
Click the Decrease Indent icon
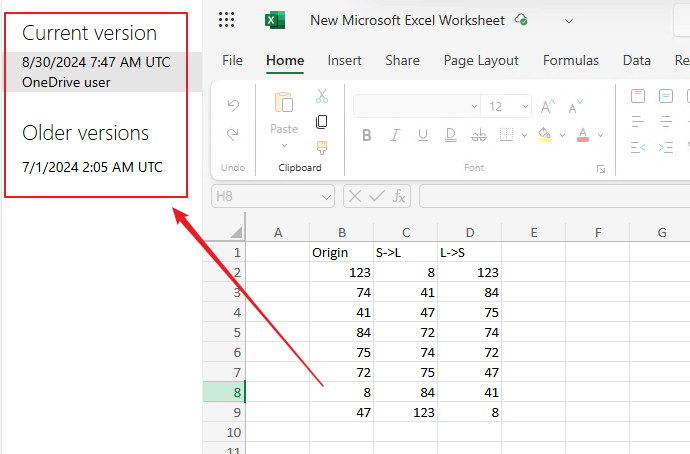(638, 147)
